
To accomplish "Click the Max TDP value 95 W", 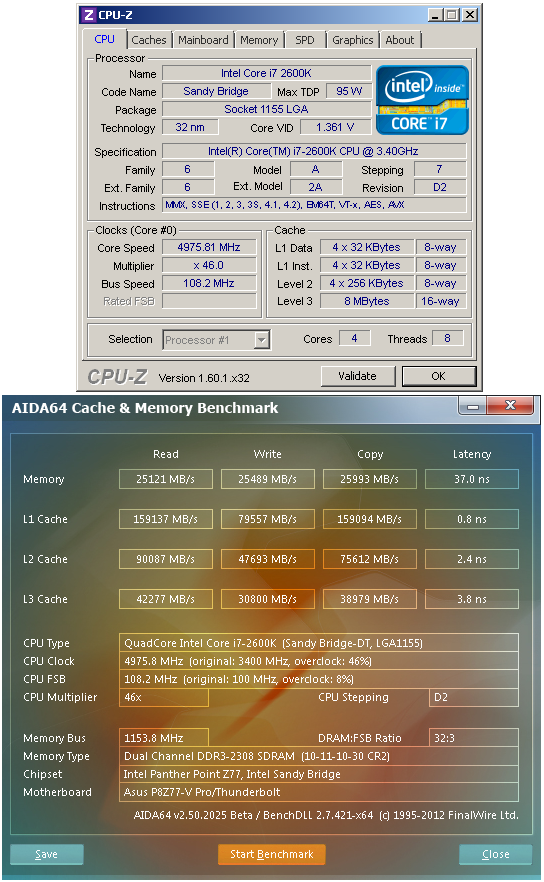I will point(349,91).
